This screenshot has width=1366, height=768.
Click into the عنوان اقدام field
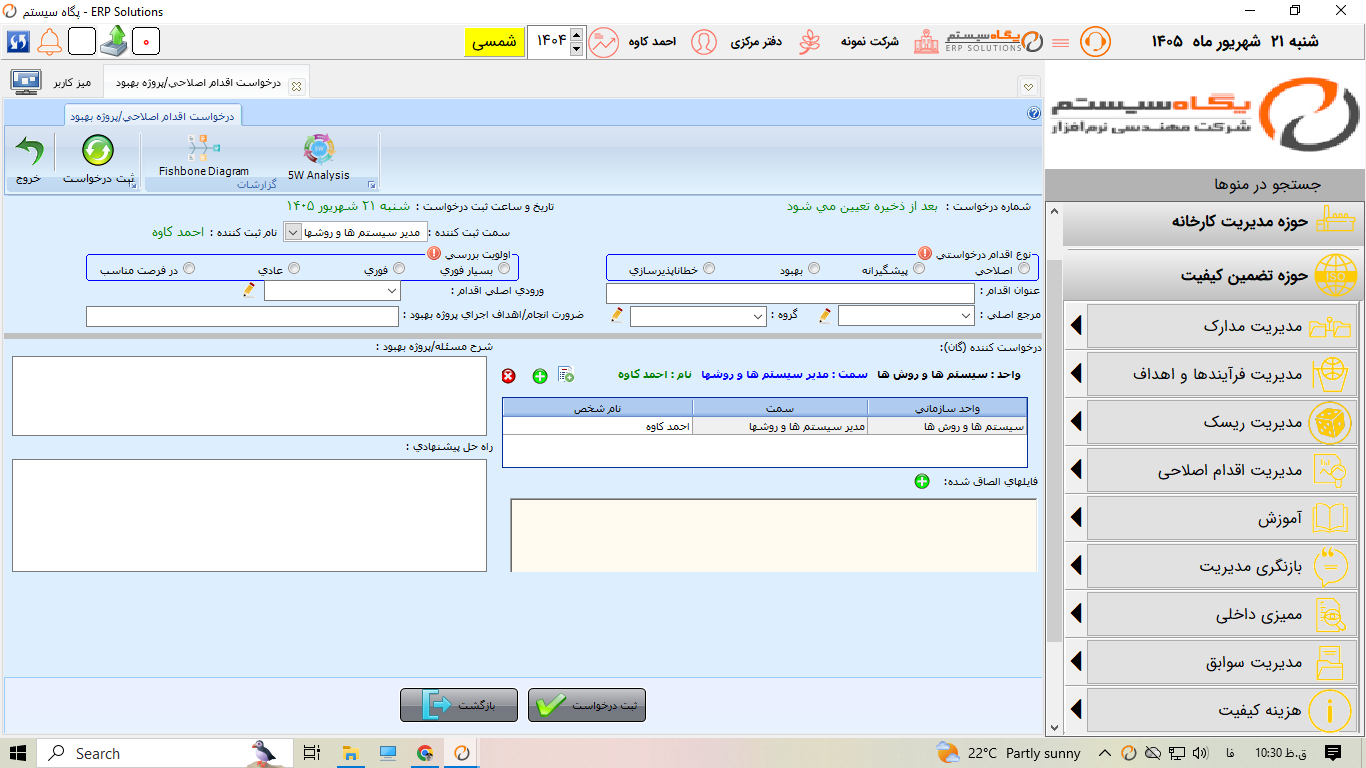coord(790,293)
